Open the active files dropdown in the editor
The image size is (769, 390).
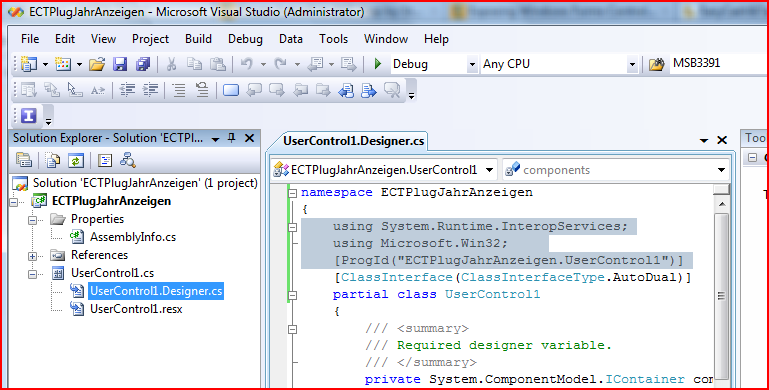(704, 140)
